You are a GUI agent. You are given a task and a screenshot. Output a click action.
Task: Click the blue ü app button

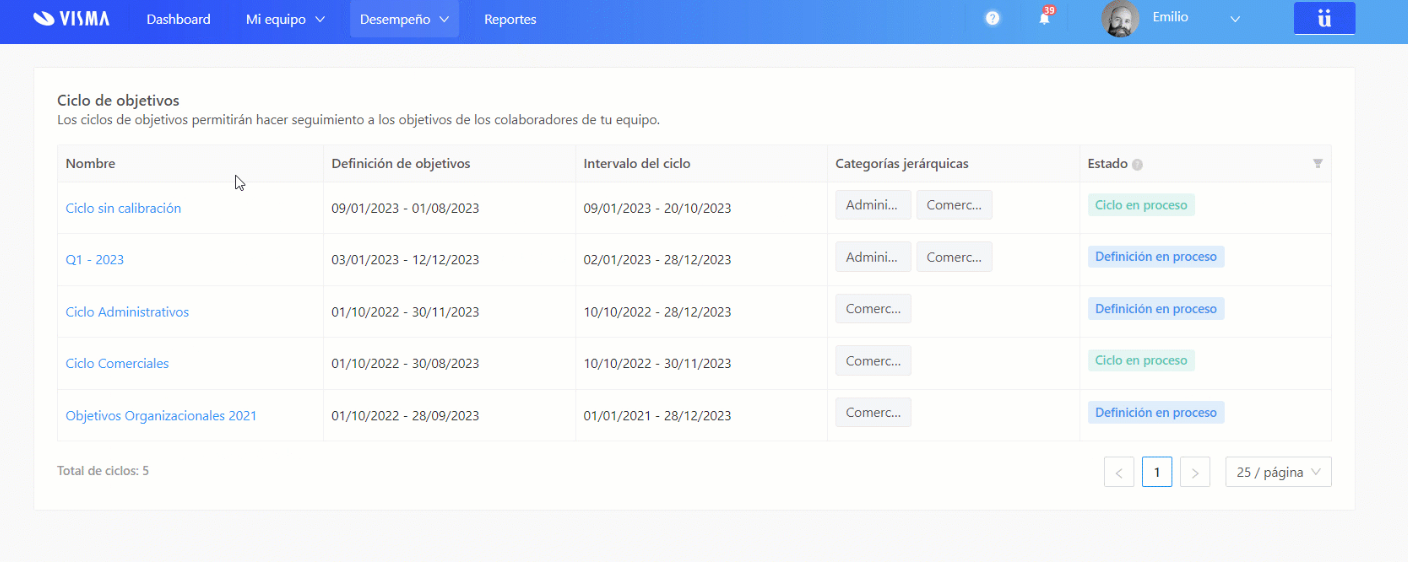[x=1324, y=19]
